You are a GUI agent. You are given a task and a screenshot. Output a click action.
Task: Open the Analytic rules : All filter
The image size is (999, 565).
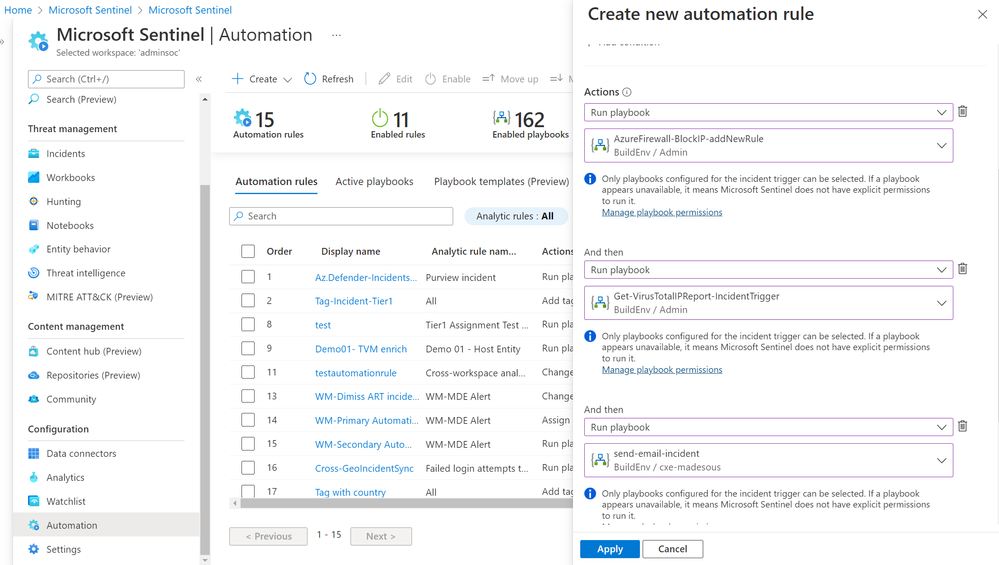(515, 216)
